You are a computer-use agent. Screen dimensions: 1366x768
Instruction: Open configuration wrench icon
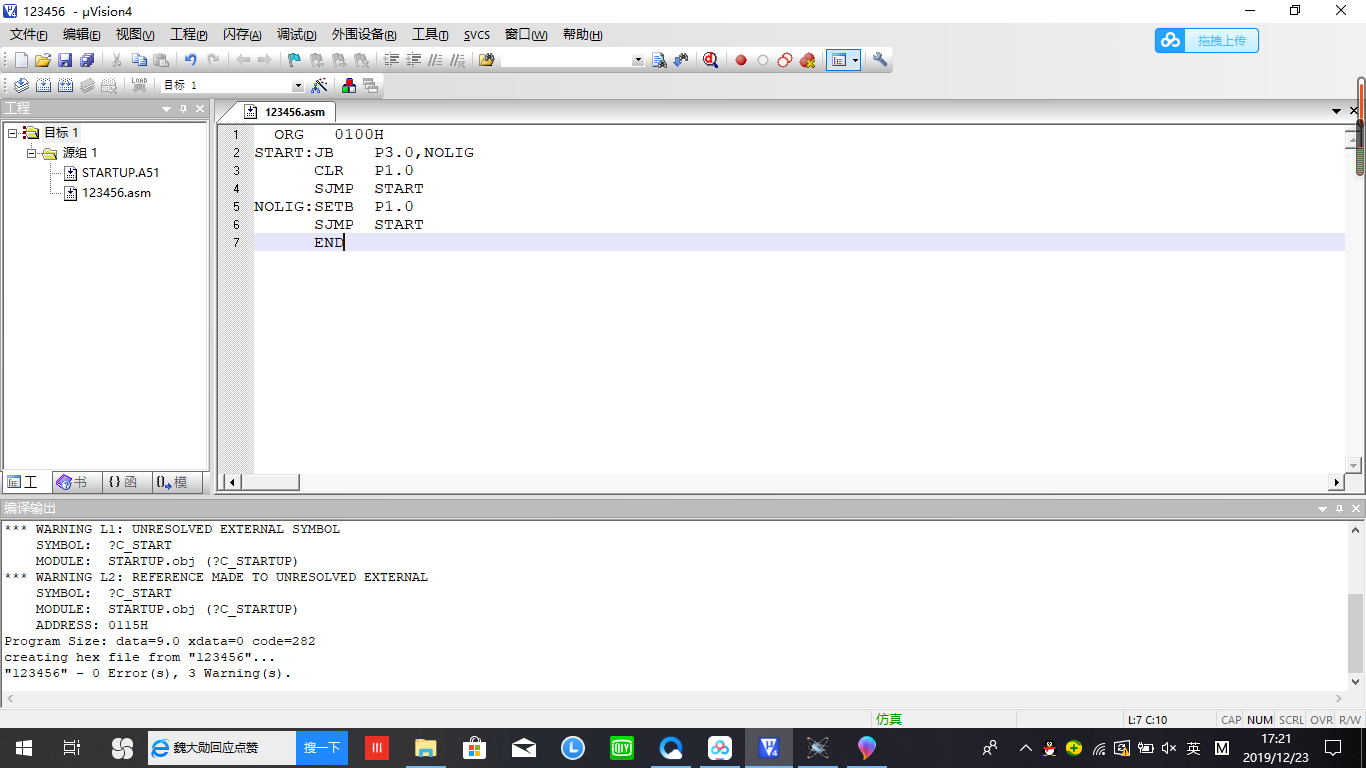880,60
